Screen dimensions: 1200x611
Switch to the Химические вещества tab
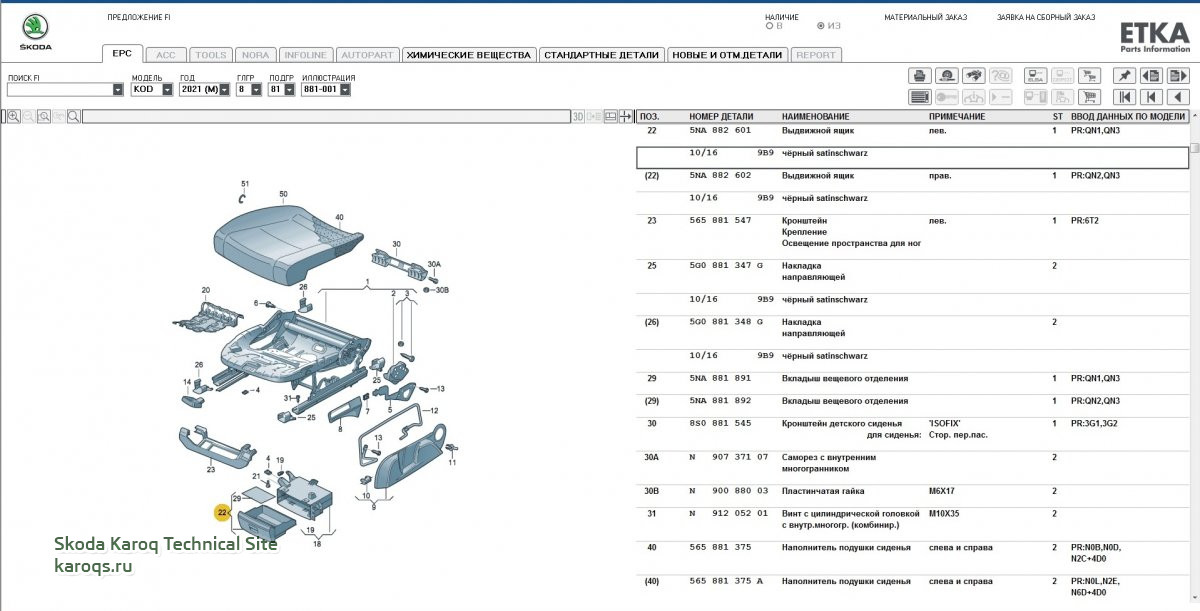(x=468, y=55)
